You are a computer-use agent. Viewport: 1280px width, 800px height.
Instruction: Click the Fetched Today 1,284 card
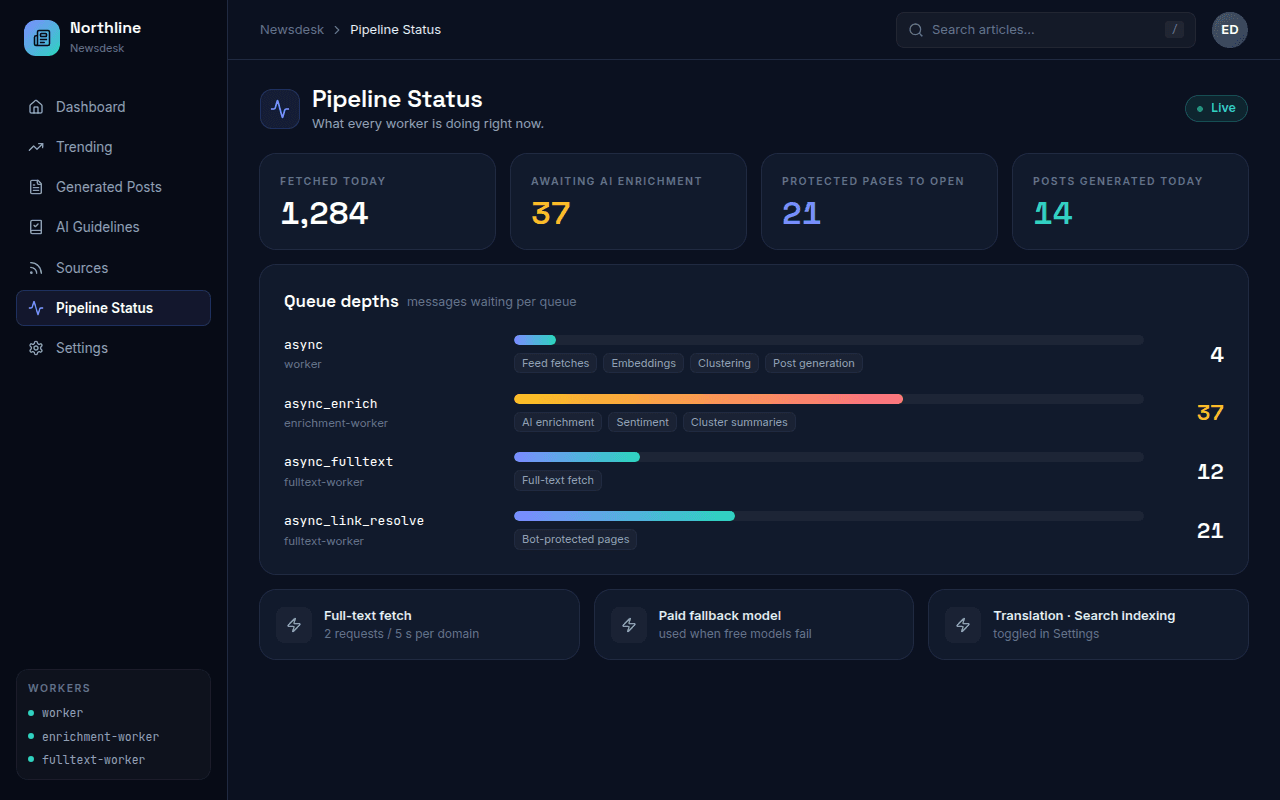coord(377,201)
